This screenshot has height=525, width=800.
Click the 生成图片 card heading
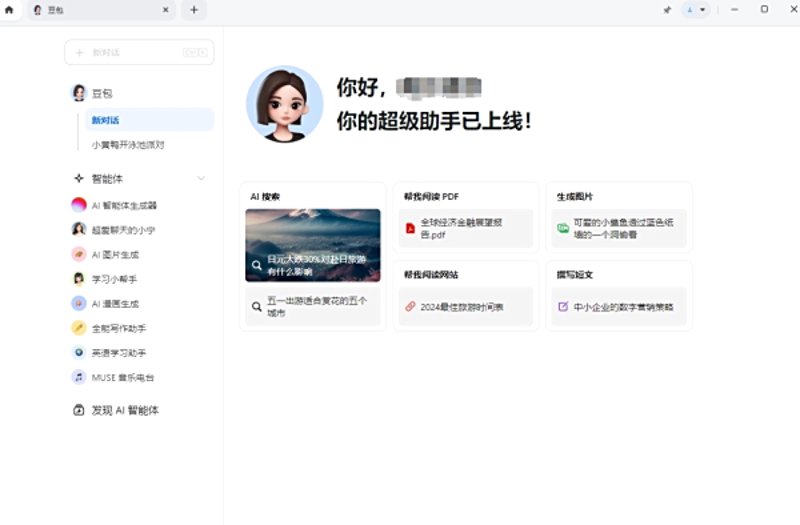click(x=574, y=196)
